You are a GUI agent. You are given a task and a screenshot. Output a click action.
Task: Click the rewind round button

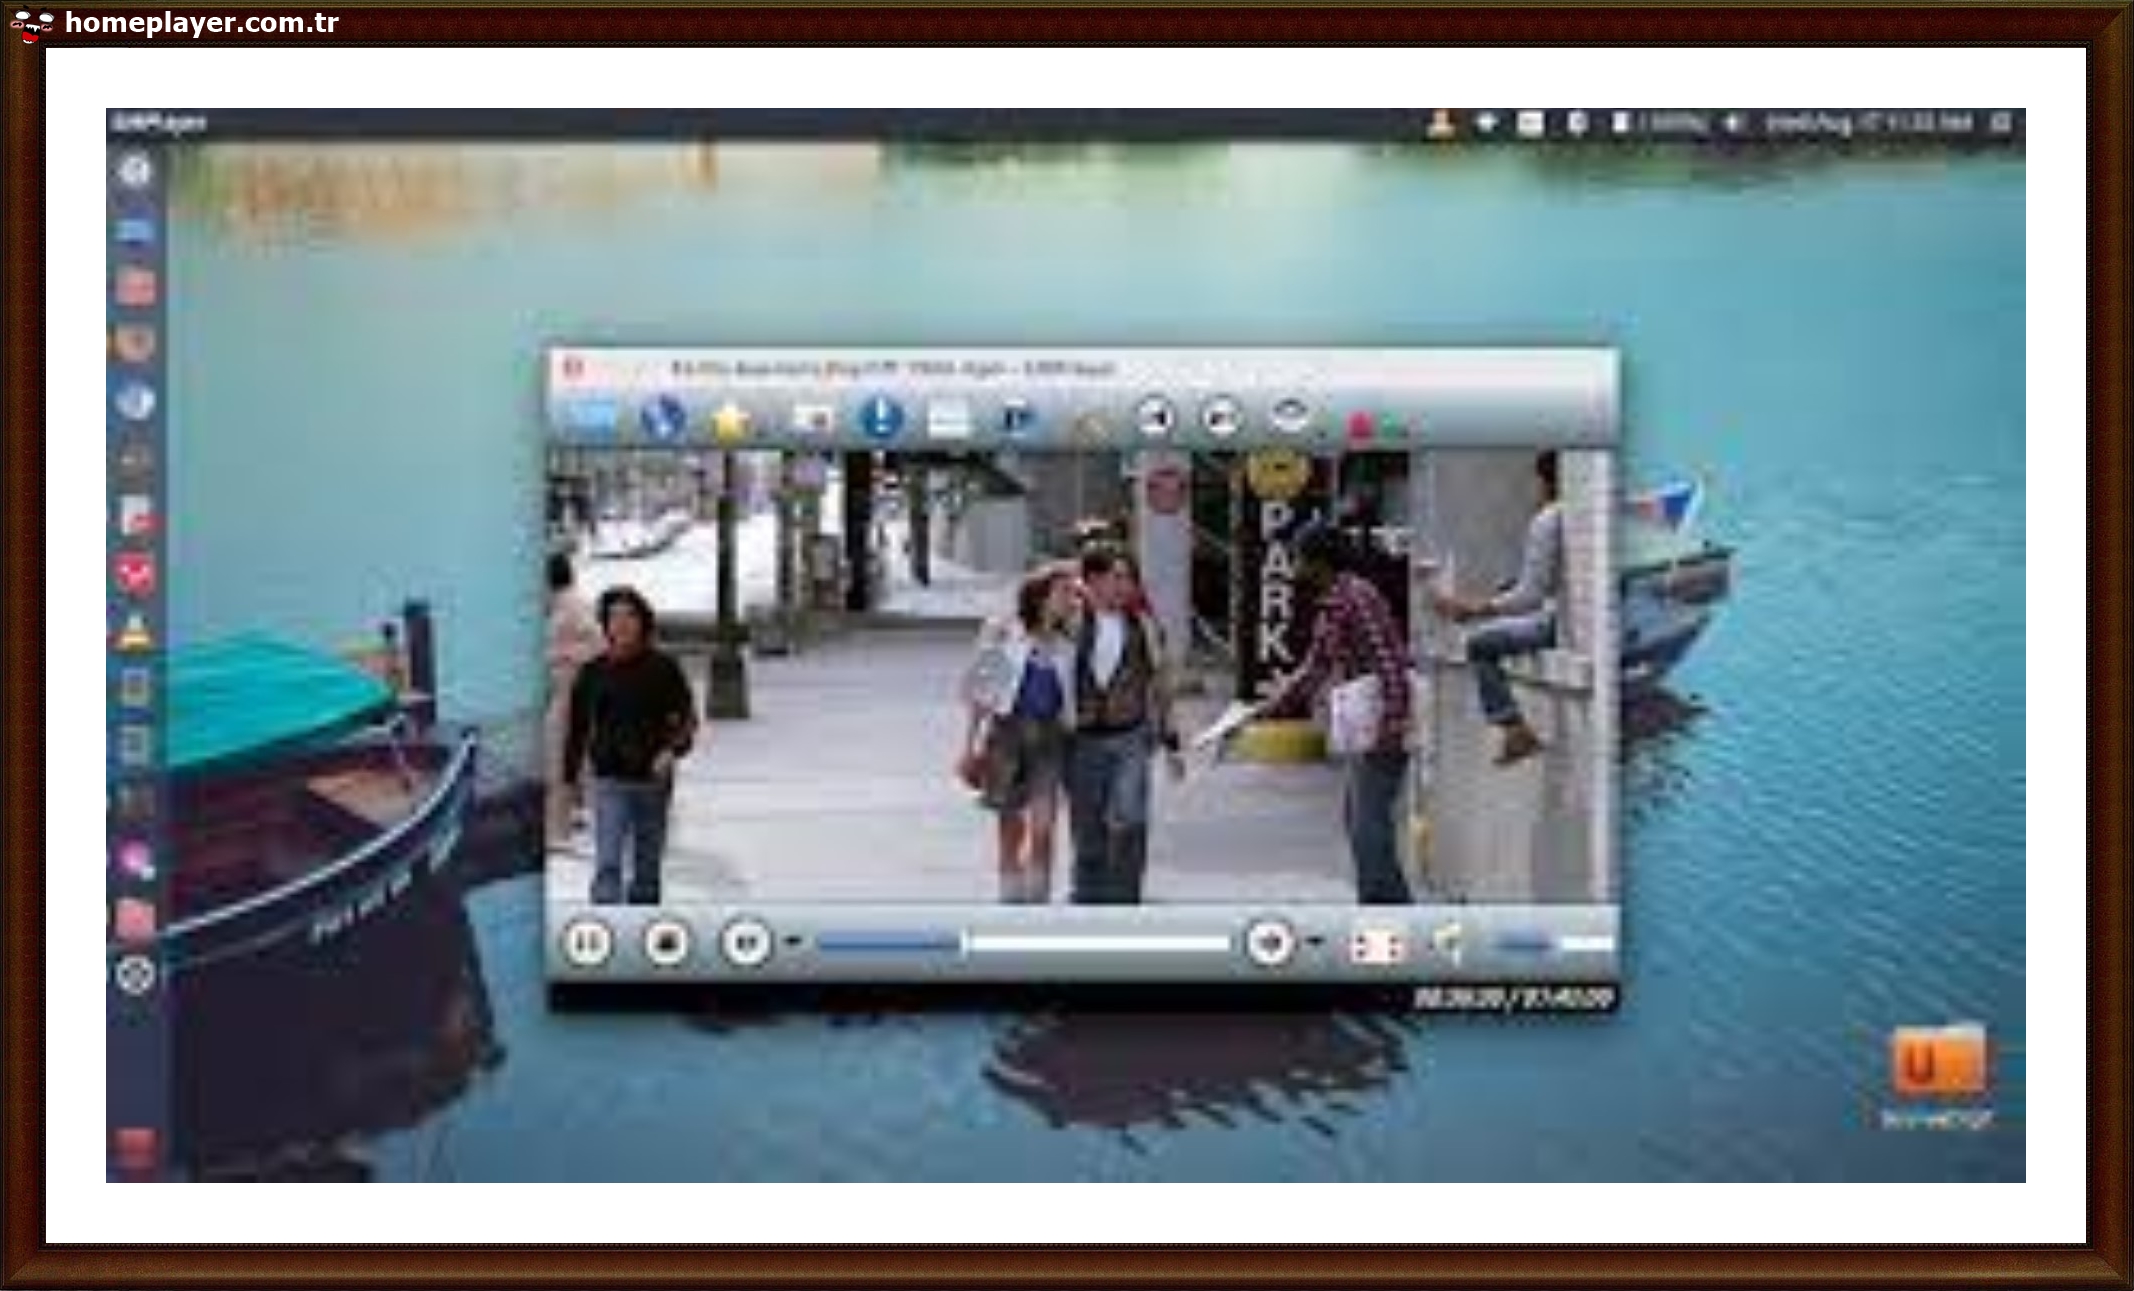click(x=746, y=942)
